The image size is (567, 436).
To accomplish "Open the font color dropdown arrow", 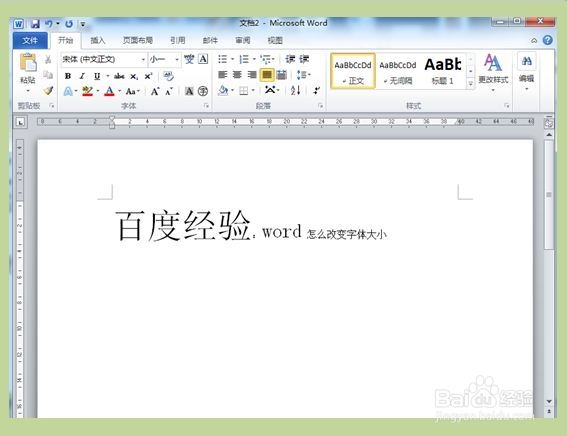I will click(120, 91).
